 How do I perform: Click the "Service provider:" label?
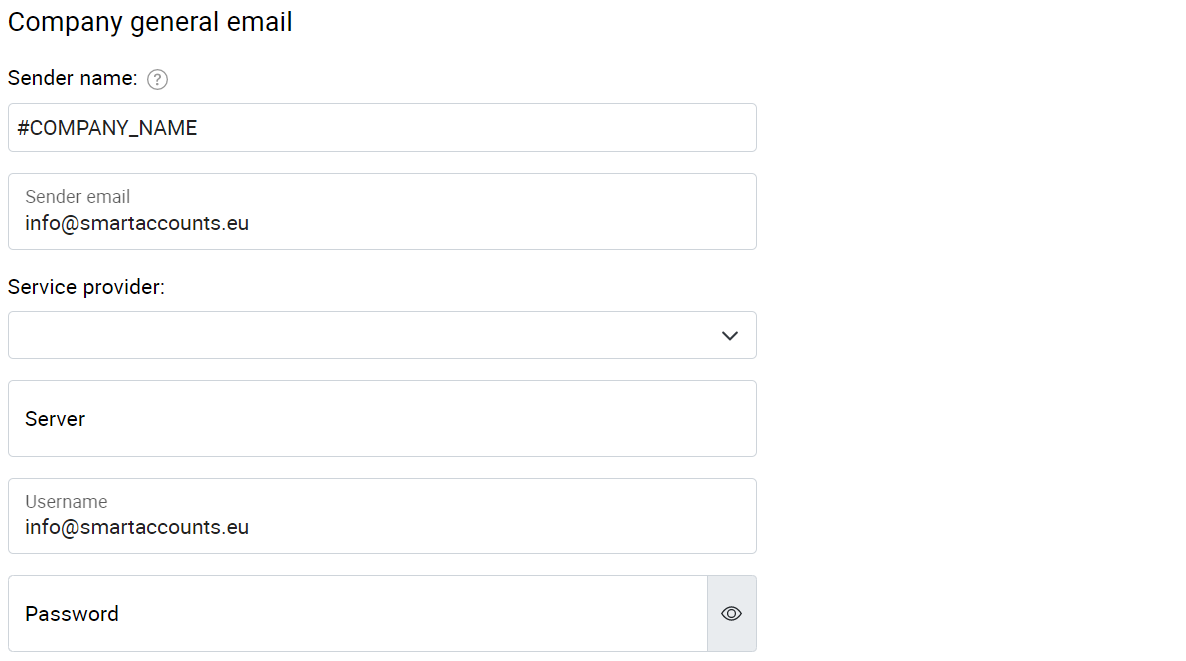coord(86,287)
